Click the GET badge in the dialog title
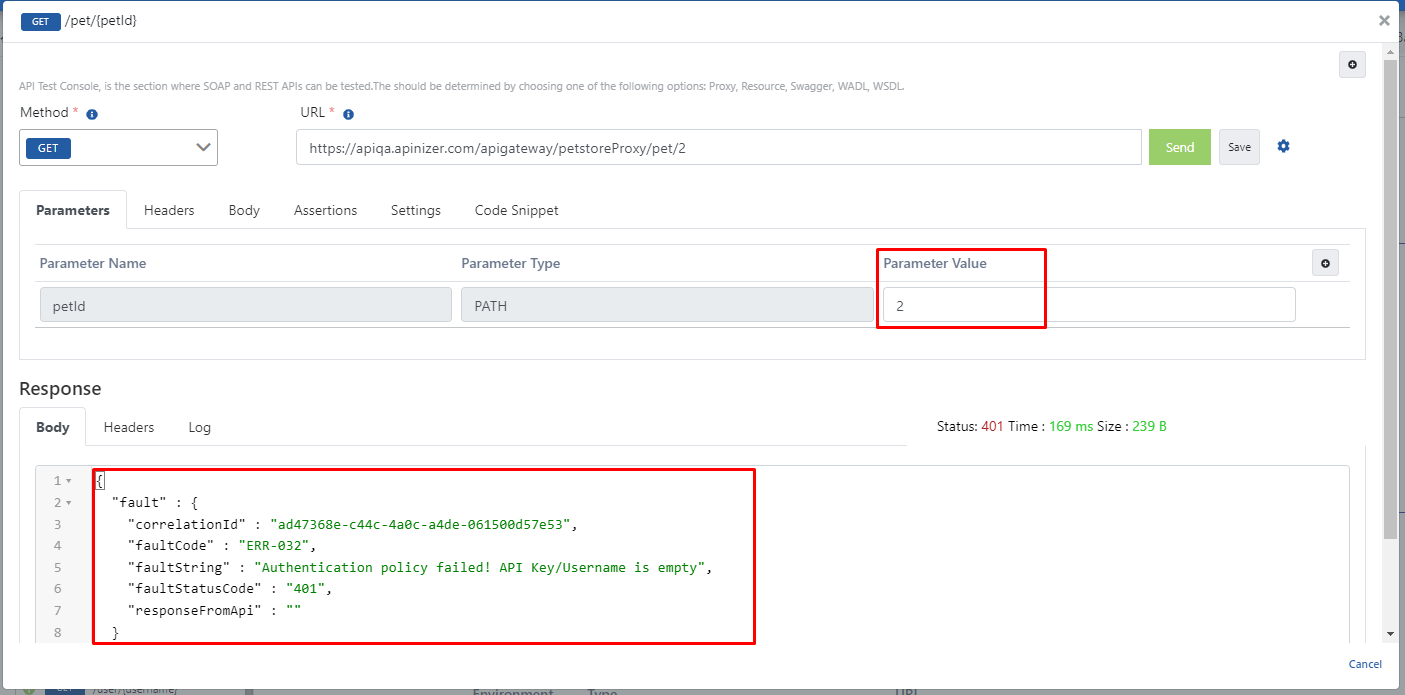Viewport: 1405px width, 695px height. point(41,21)
